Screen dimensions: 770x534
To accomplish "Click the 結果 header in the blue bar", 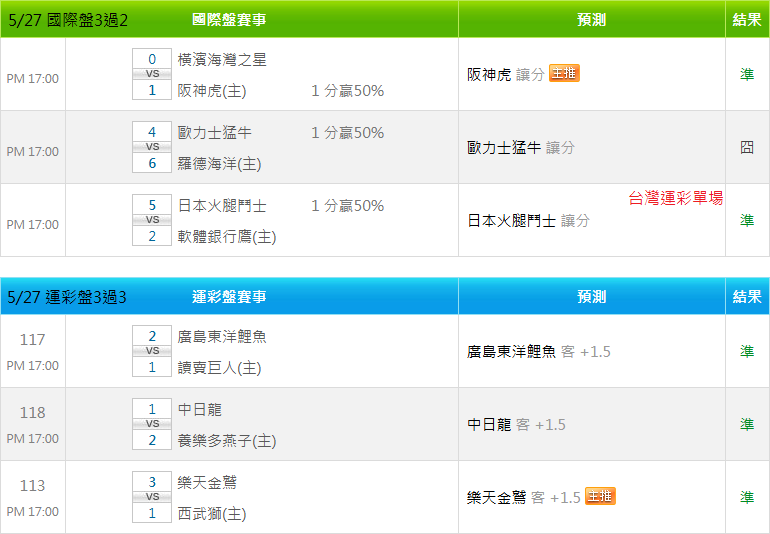I will [x=747, y=297].
